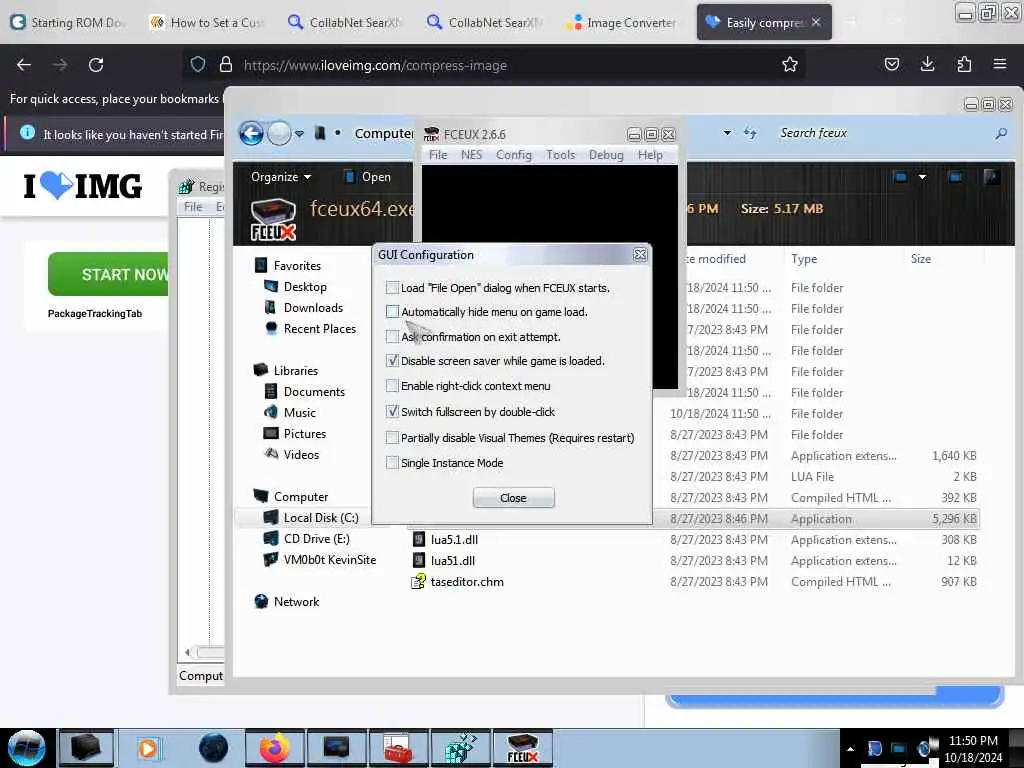Open address bar history dropdown in Explorer
Viewport: 1024px width, 768px height.
click(727, 133)
